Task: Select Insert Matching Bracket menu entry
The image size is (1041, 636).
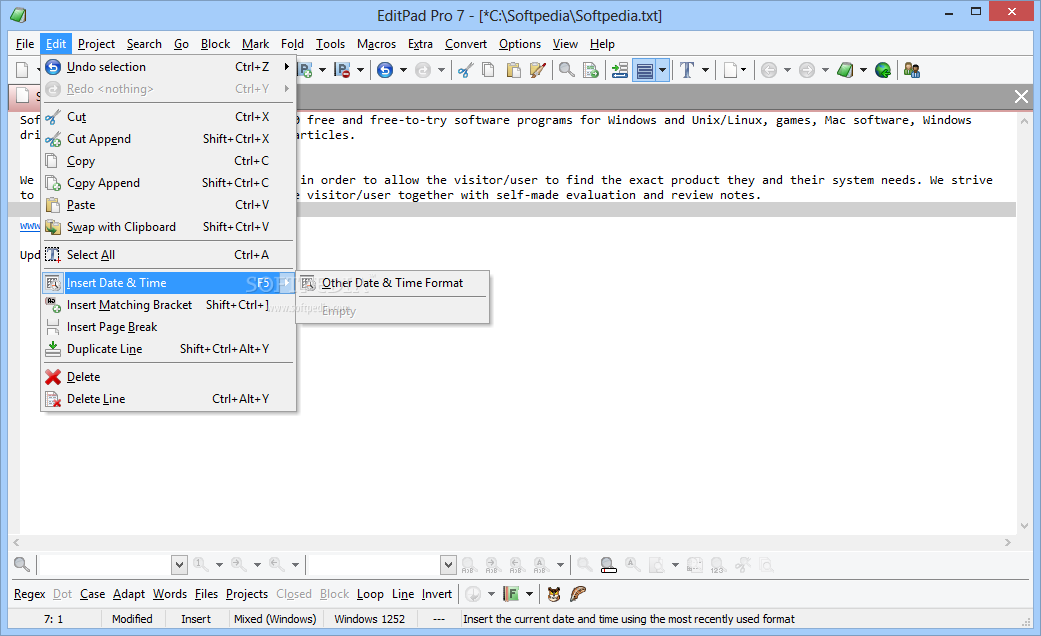Action: click(x=168, y=305)
